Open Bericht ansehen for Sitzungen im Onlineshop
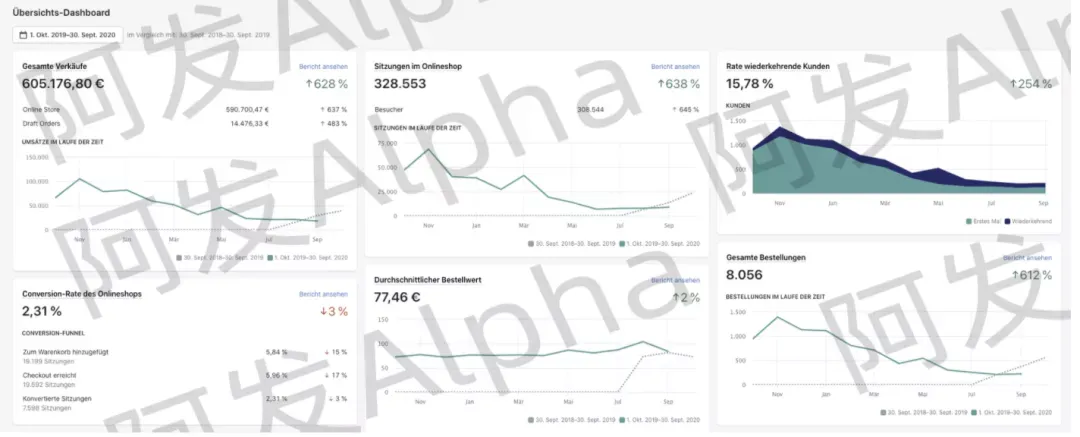Viewport: 1080px width, 437px height. pos(675,67)
